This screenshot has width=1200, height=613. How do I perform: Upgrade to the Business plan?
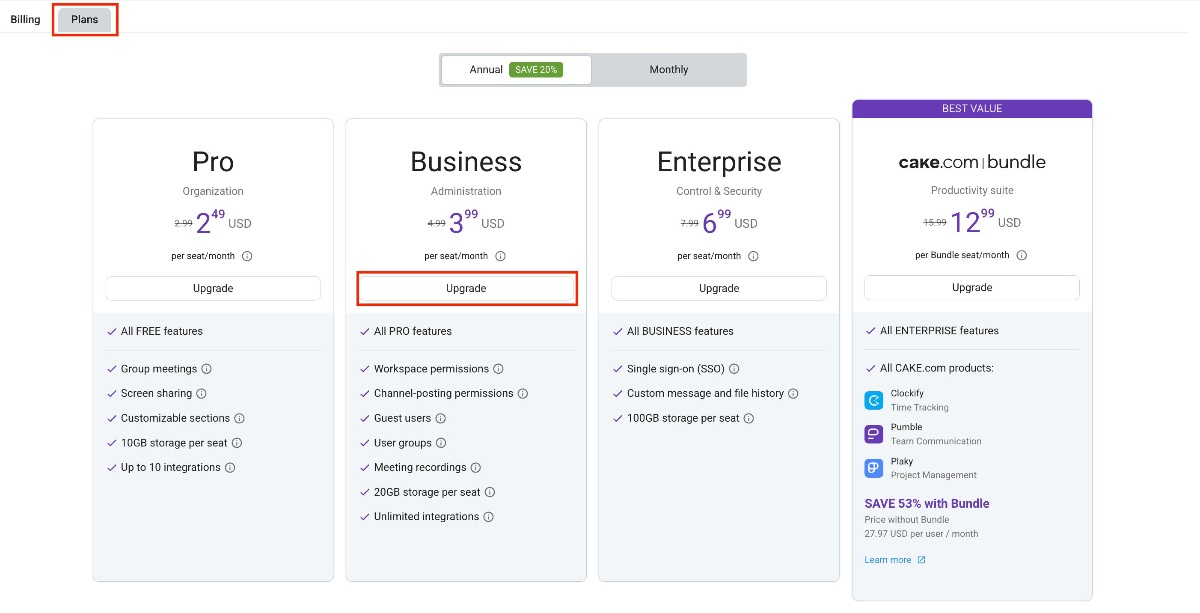(x=466, y=288)
